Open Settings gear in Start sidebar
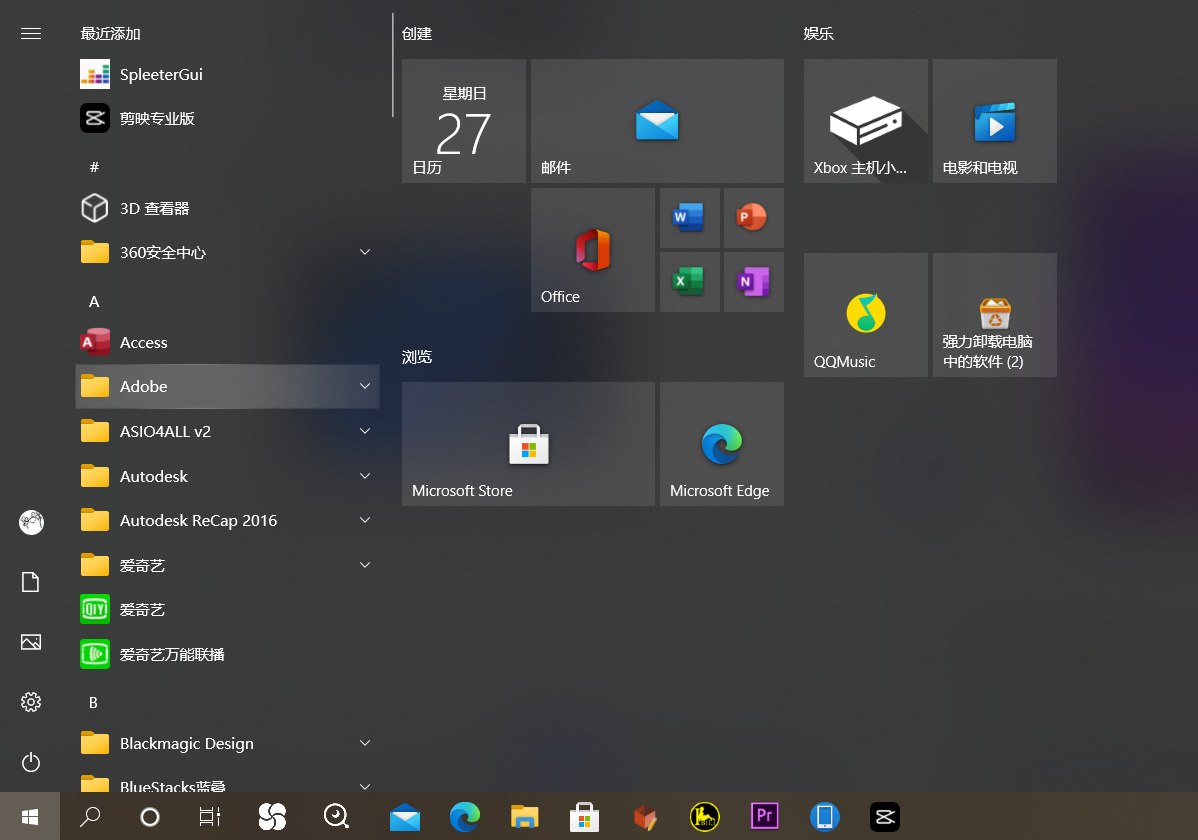 tap(31, 702)
